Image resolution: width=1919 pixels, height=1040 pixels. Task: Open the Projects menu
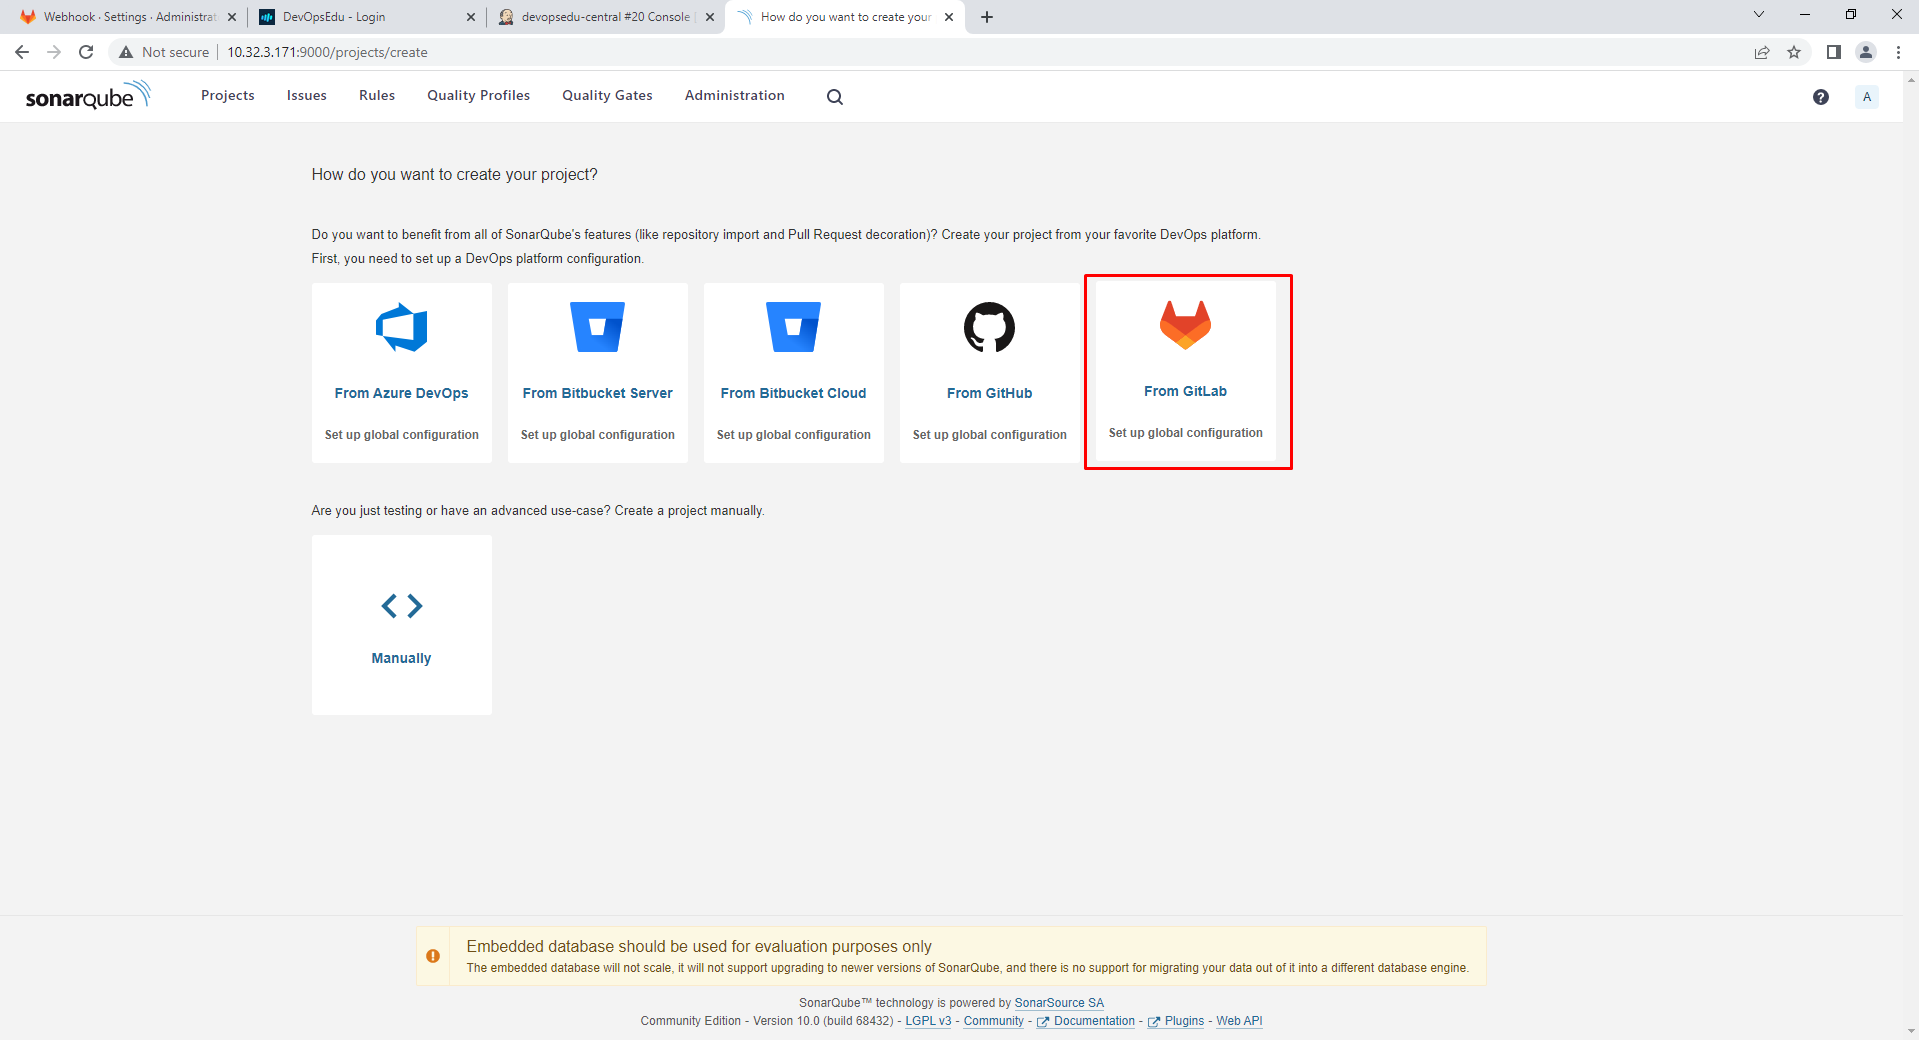point(228,95)
